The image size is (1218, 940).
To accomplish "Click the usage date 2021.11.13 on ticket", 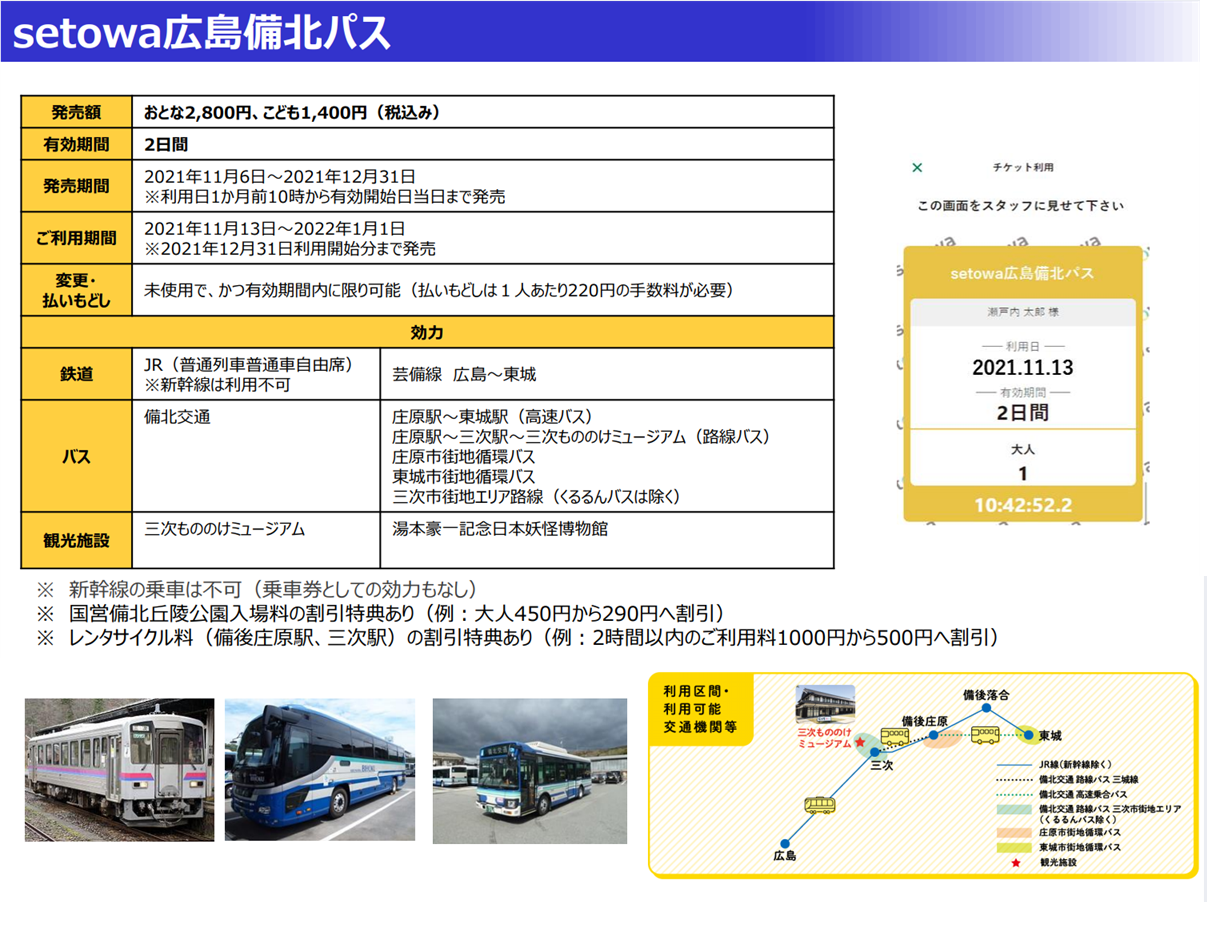I will coord(1022,368).
